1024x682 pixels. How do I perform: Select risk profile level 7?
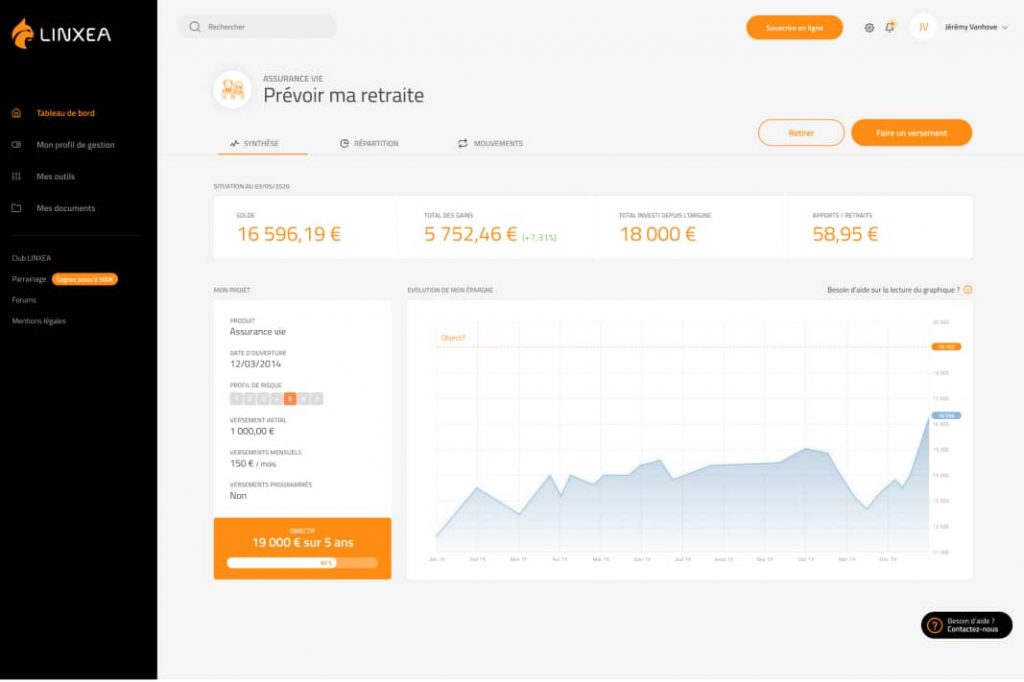point(316,398)
